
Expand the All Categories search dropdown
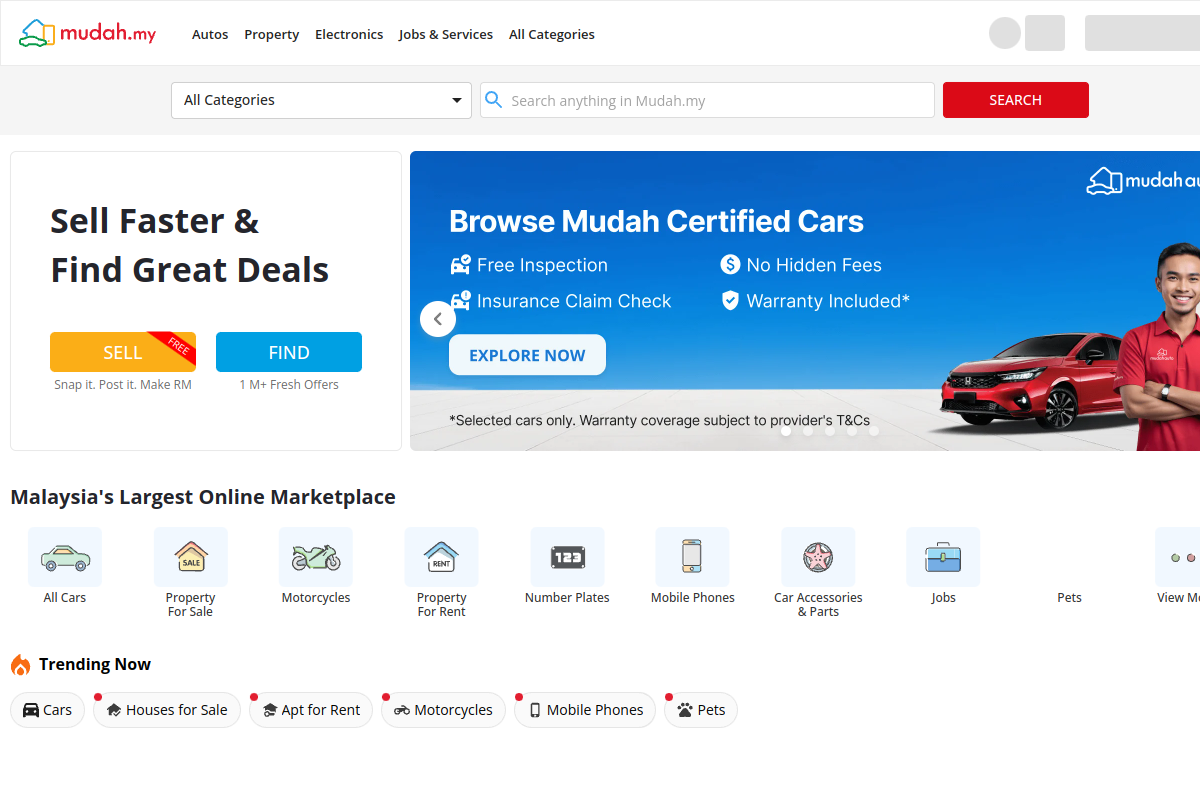click(x=321, y=100)
